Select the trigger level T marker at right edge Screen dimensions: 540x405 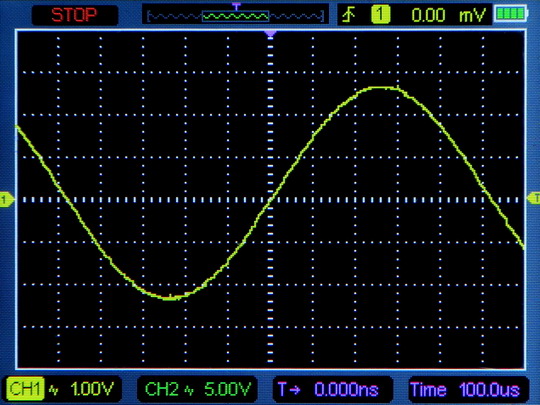click(534, 198)
